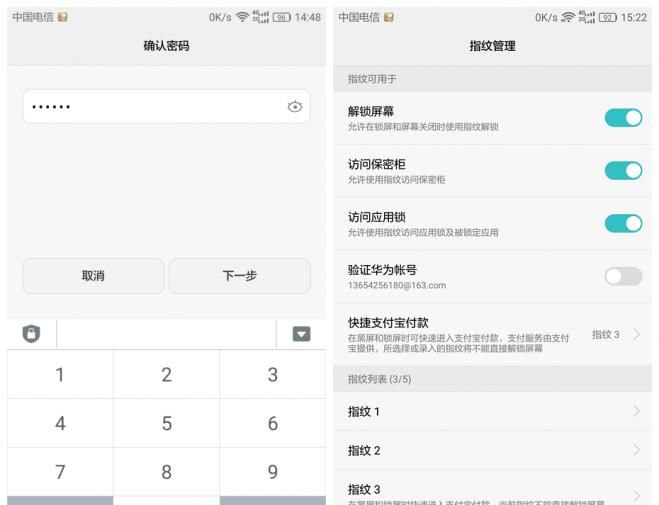This screenshot has height=505, width=659.
Task: Tap the 下一步 next button
Action: tap(240, 276)
